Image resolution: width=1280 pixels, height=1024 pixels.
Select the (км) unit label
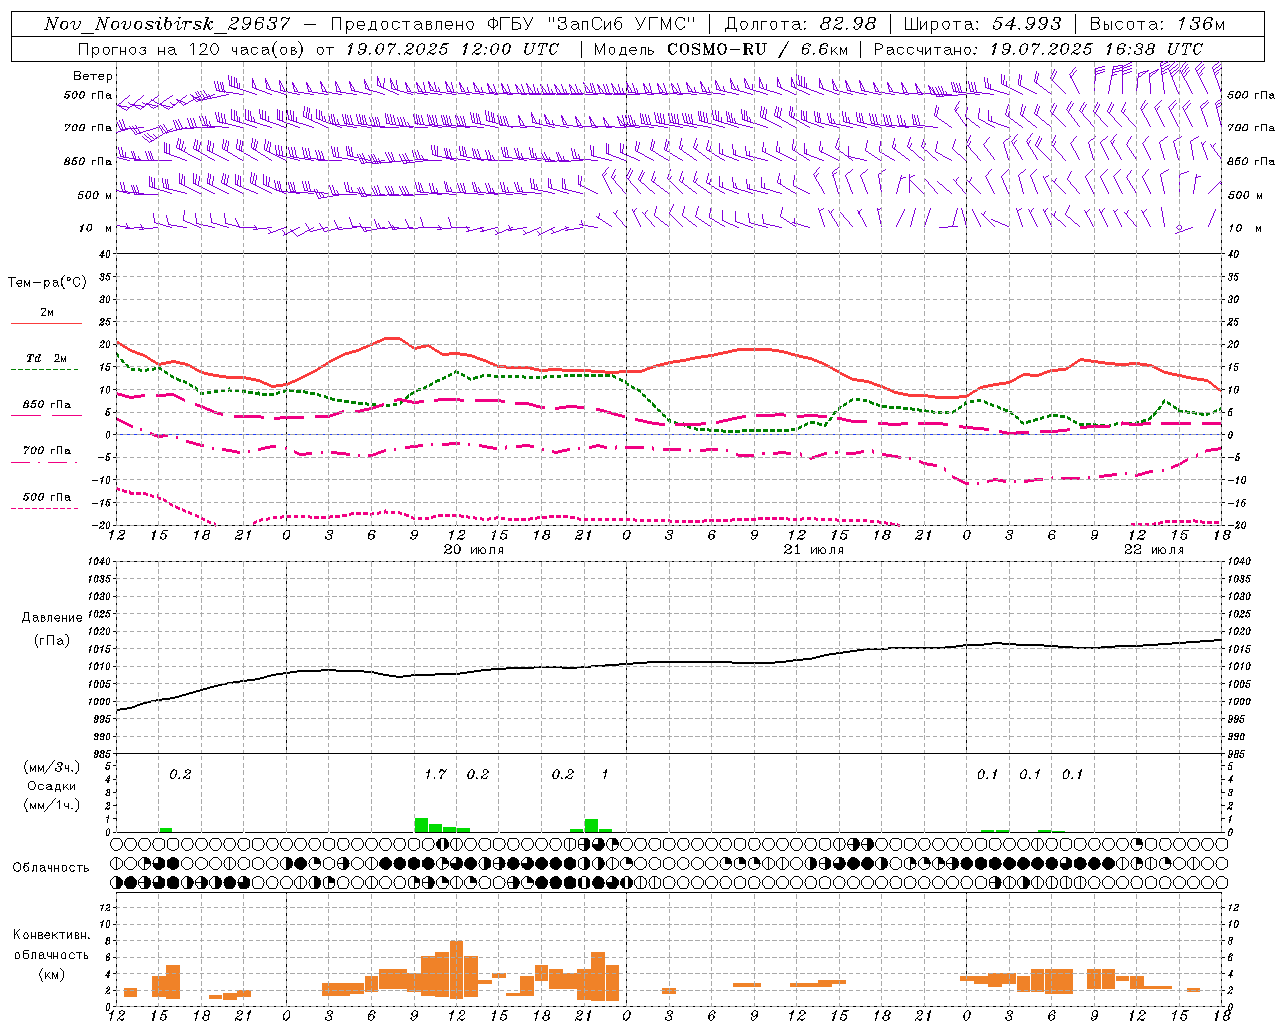pos(51,974)
